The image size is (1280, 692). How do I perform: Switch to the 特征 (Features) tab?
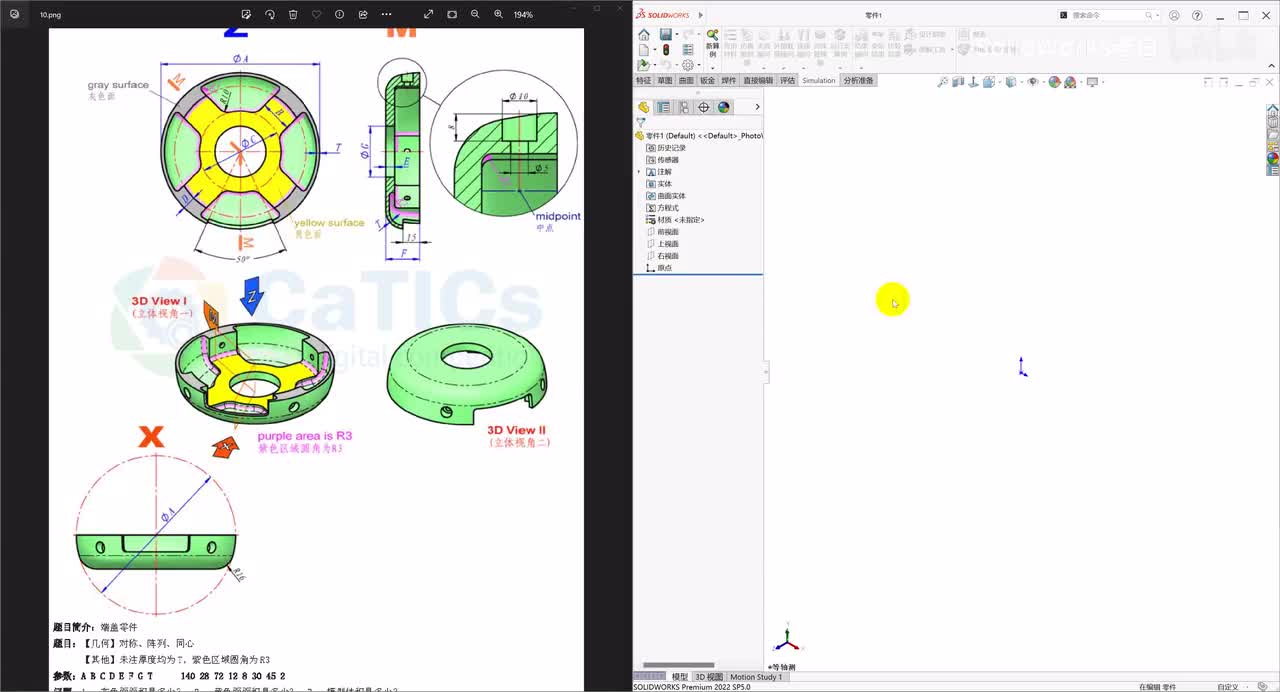(x=643, y=81)
